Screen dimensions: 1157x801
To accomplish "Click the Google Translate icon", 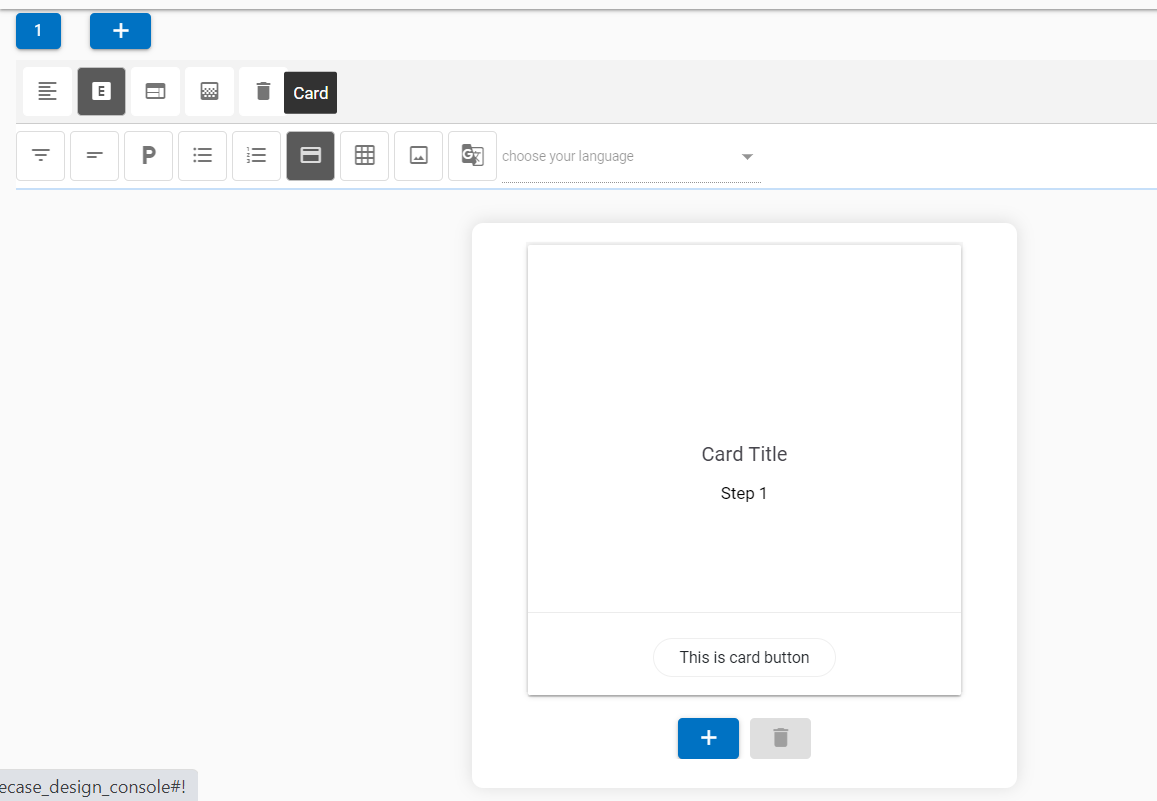I will click(x=472, y=156).
